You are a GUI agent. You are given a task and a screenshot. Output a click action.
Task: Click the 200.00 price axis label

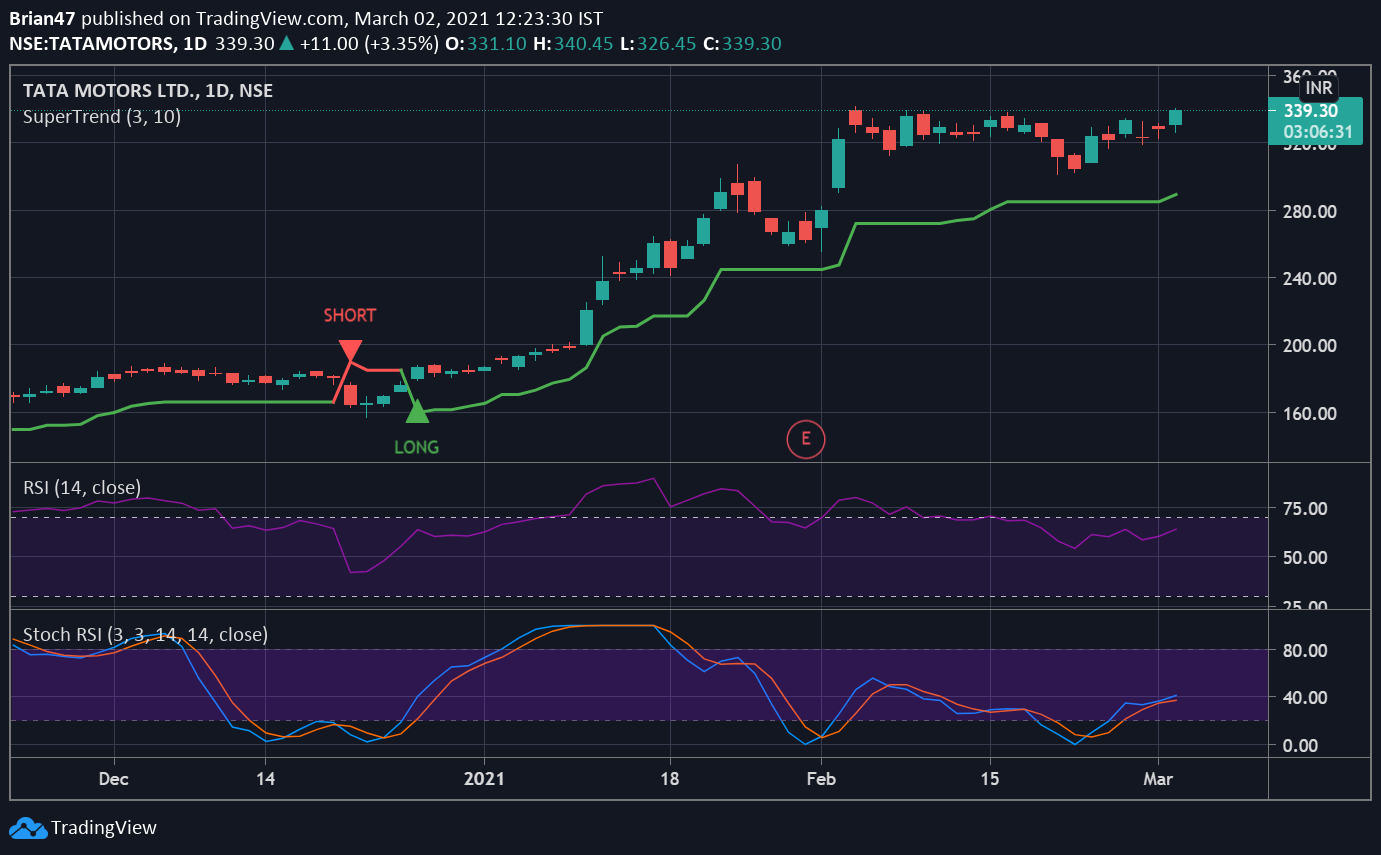[x=1308, y=346]
